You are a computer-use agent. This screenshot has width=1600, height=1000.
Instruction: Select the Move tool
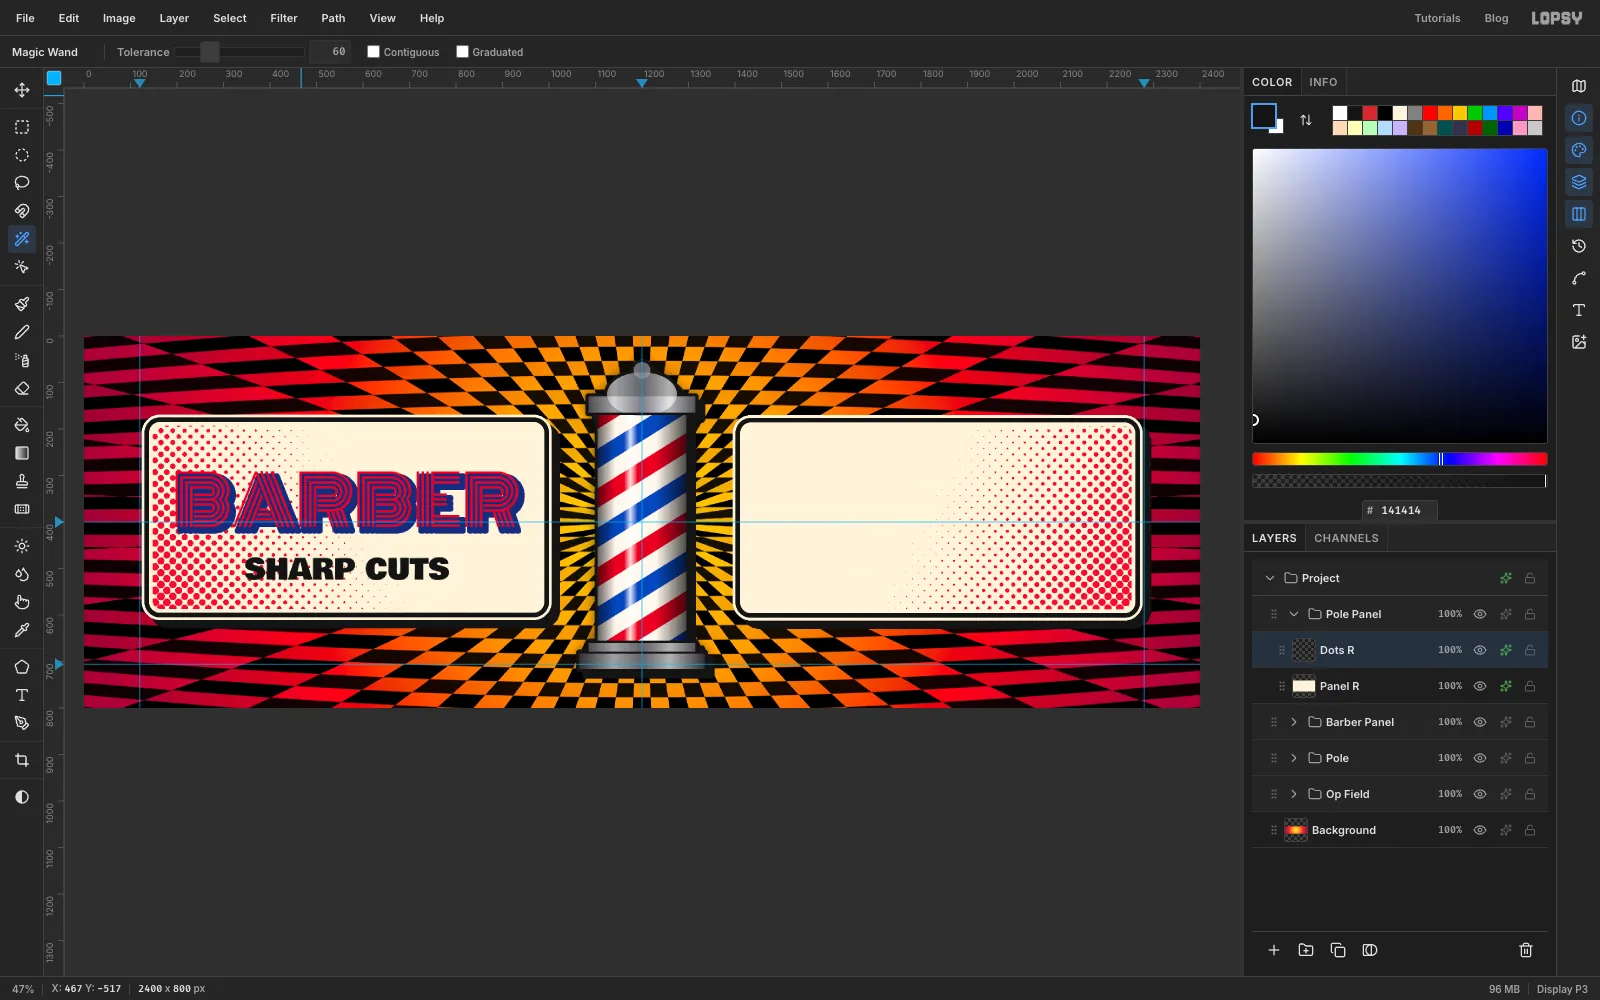(22, 90)
